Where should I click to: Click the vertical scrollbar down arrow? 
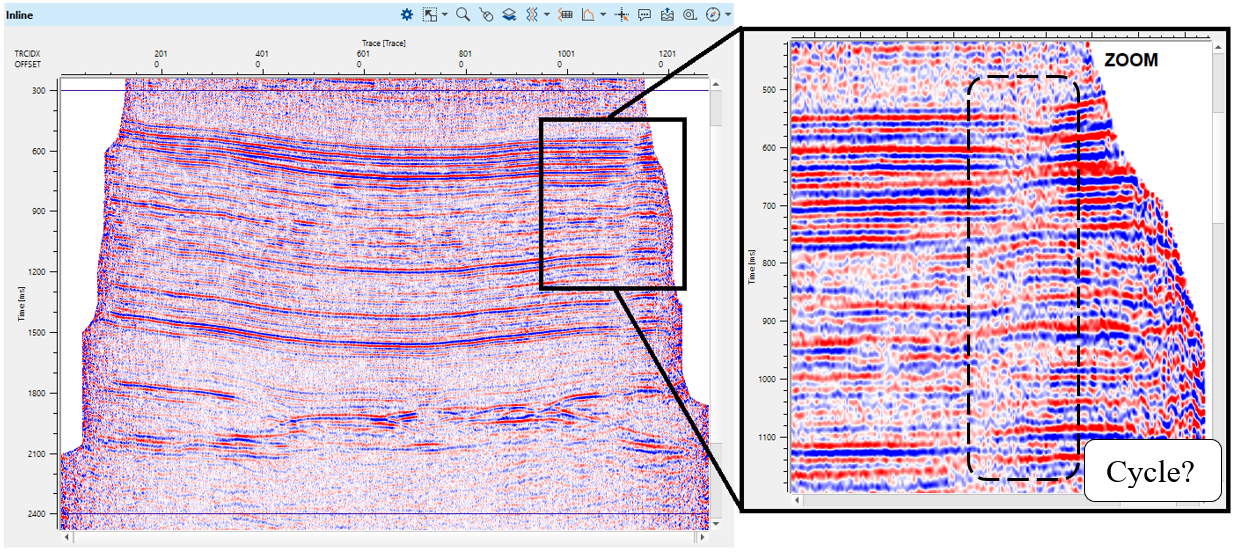pyautogui.click(x=716, y=522)
